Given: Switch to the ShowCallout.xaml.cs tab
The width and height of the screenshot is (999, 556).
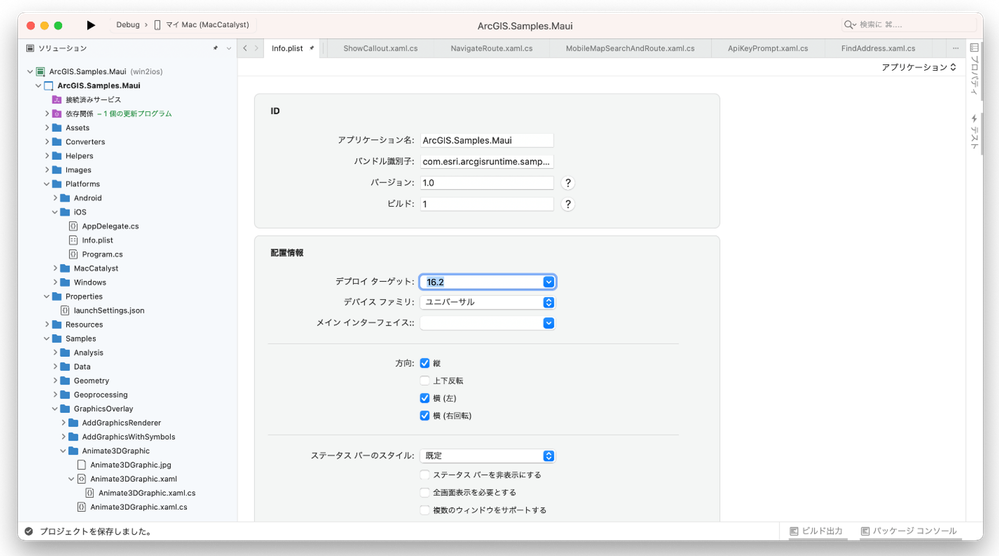Looking at the screenshot, I should click(x=380, y=48).
